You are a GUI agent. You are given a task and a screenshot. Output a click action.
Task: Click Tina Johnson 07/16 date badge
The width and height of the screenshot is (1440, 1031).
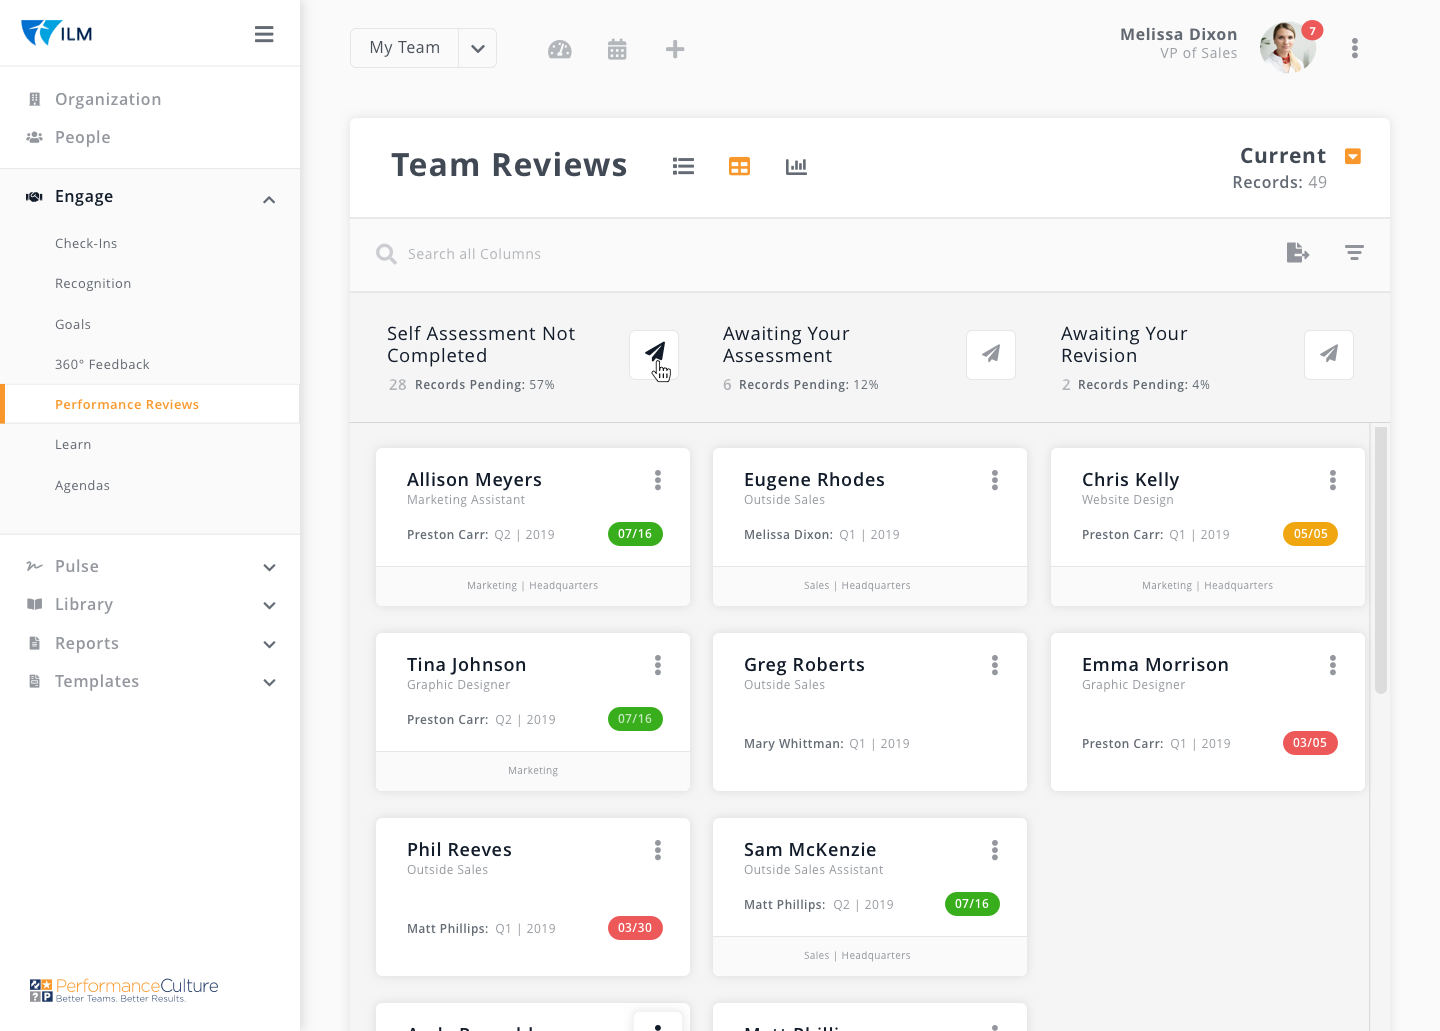point(635,719)
